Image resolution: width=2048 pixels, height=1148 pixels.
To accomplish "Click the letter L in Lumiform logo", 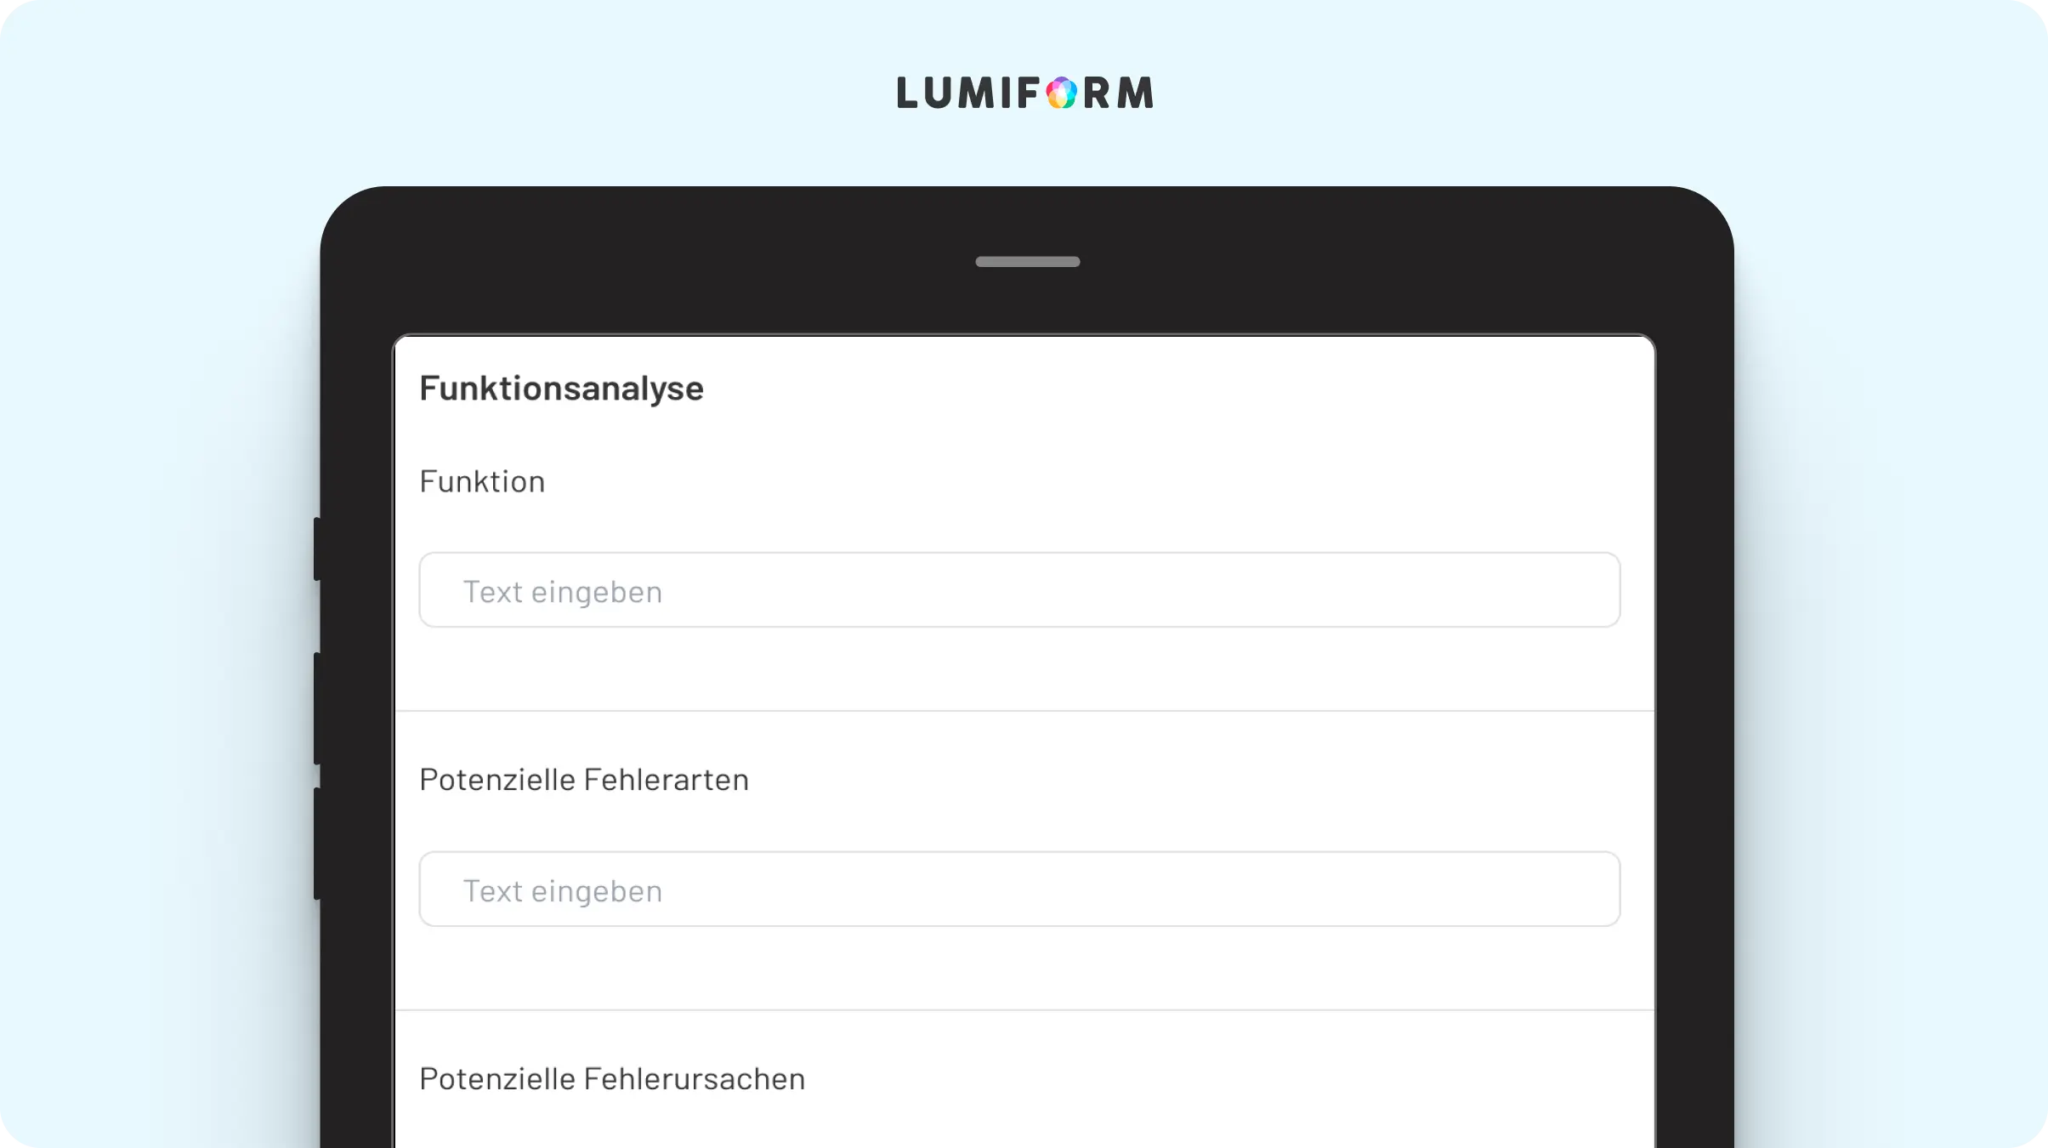I will (906, 93).
